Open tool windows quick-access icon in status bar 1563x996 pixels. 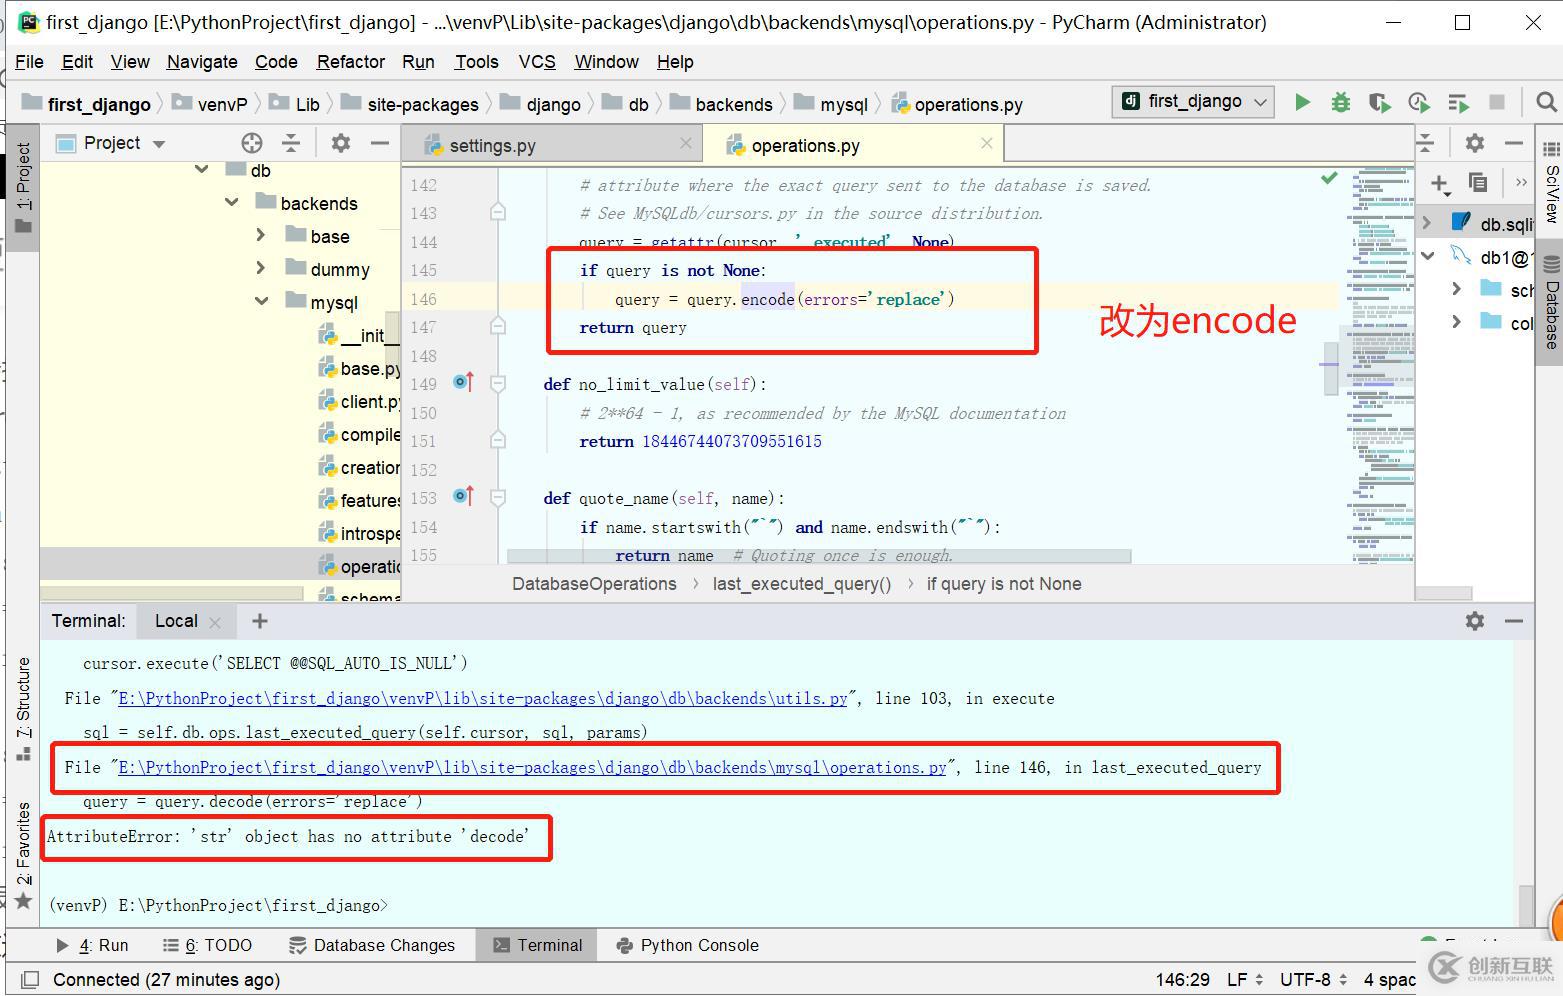(x=30, y=980)
